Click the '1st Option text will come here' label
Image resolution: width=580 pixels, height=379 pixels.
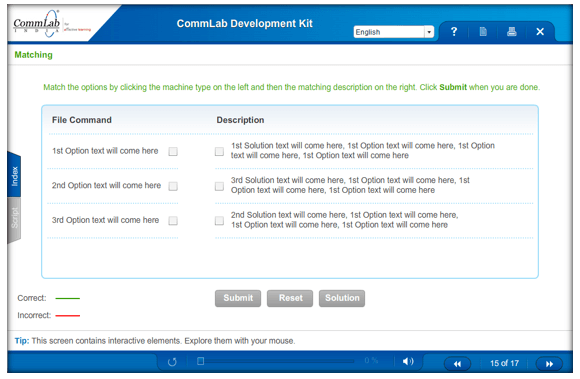point(105,151)
